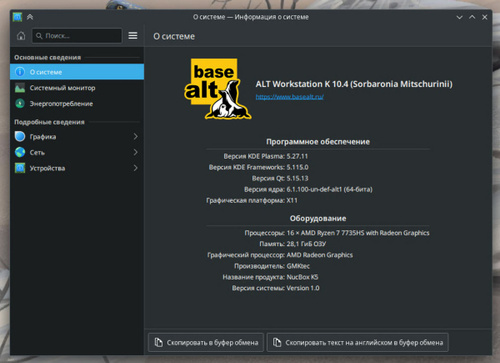Click Скопировать текст на английском в буфер обмена

pyautogui.click(x=358, y=342)
